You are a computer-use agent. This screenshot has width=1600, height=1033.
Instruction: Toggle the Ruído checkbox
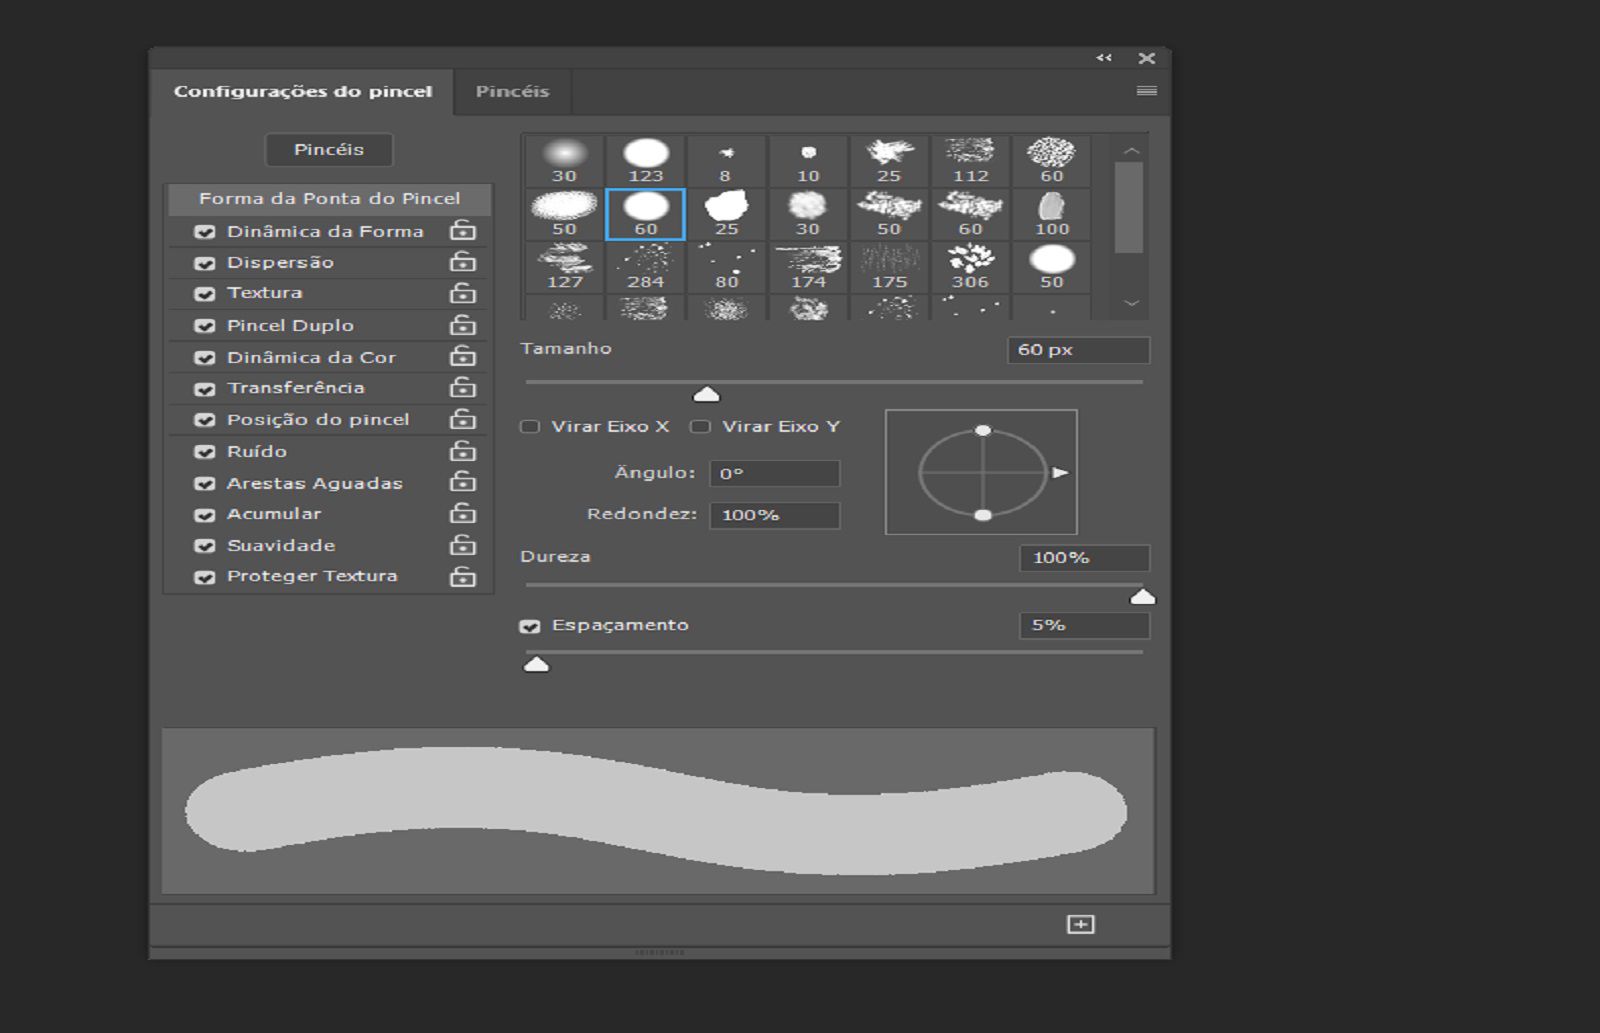(205, 452)
